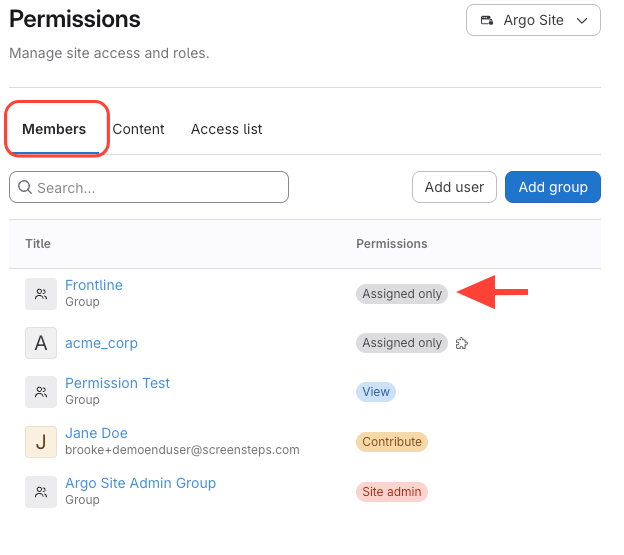This screenshot has width=624, height=555.
Task: Click the Site admin permission badge
Action: (x=392, y=492)
